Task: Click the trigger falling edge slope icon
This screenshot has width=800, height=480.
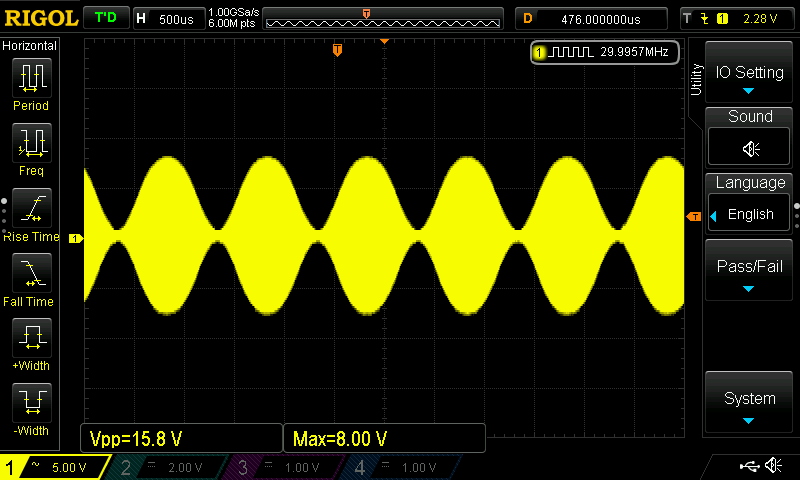Action: pos(705,19)
